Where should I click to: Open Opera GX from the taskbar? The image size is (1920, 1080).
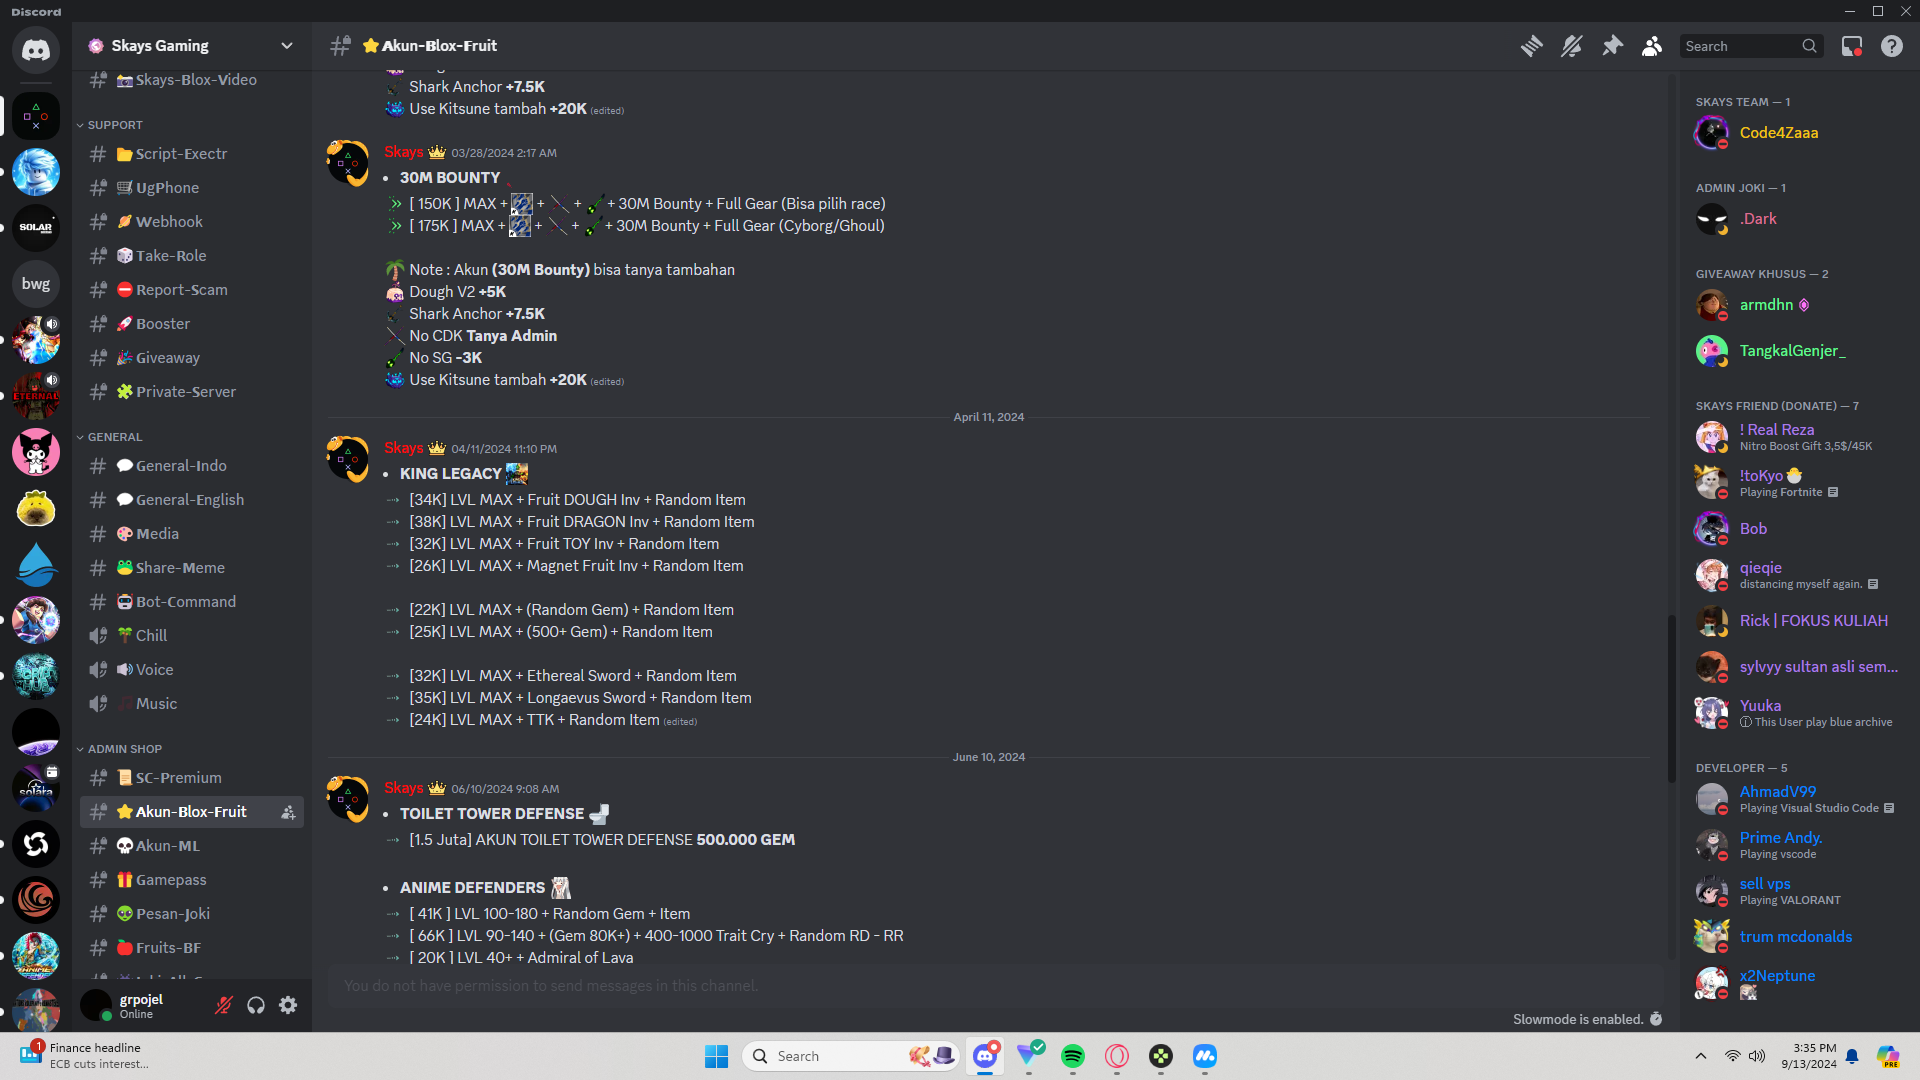(x=1117, y=1056)
